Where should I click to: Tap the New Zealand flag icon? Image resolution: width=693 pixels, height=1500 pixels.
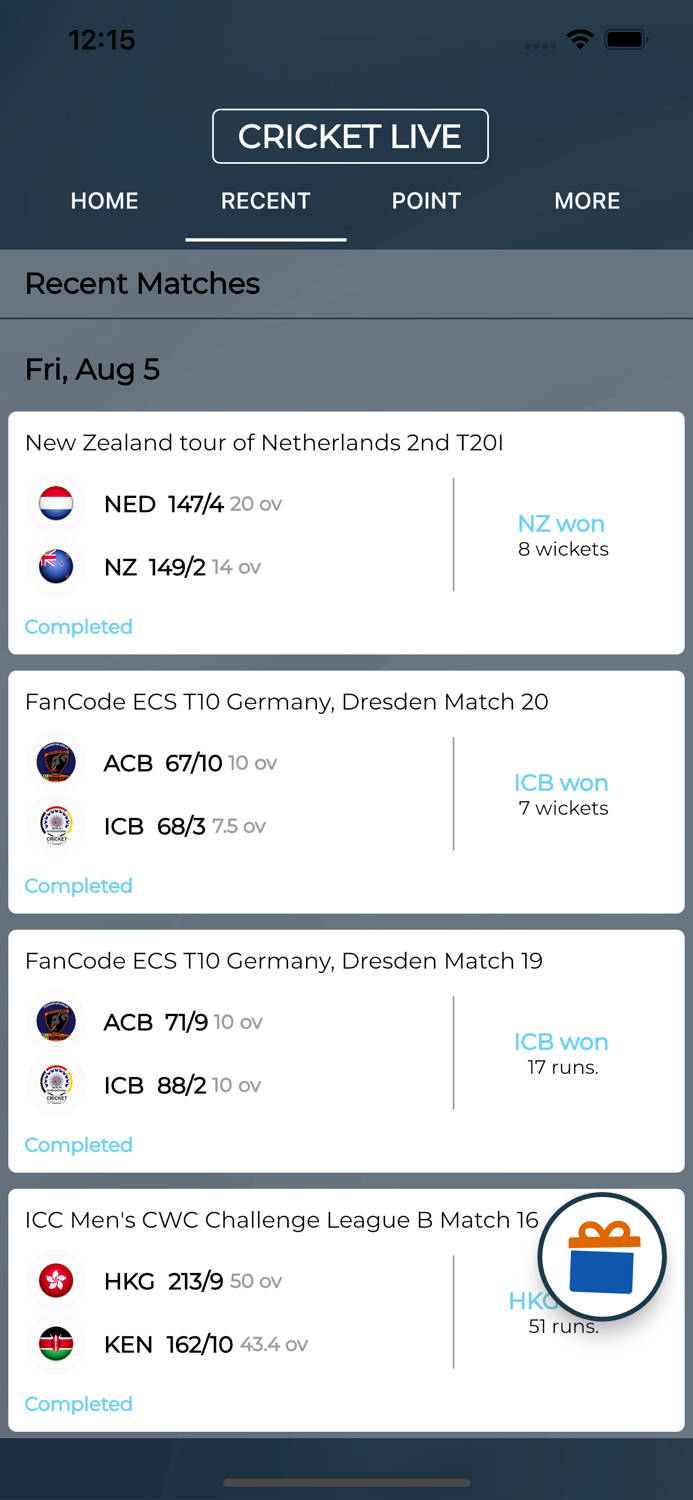tap(56, 567)
